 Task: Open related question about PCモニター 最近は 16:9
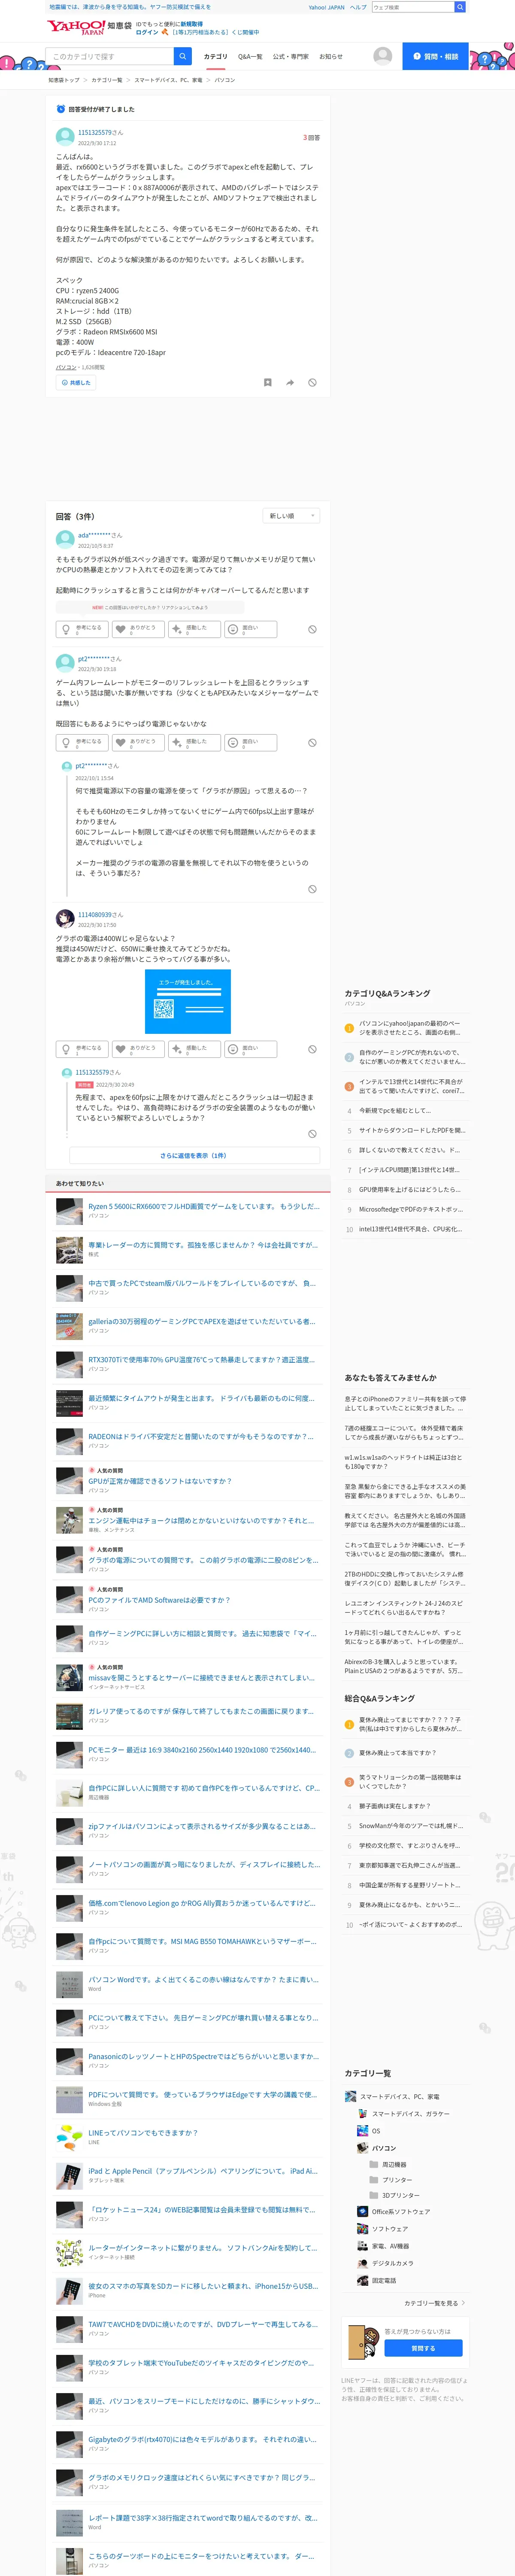[202, 1750]
